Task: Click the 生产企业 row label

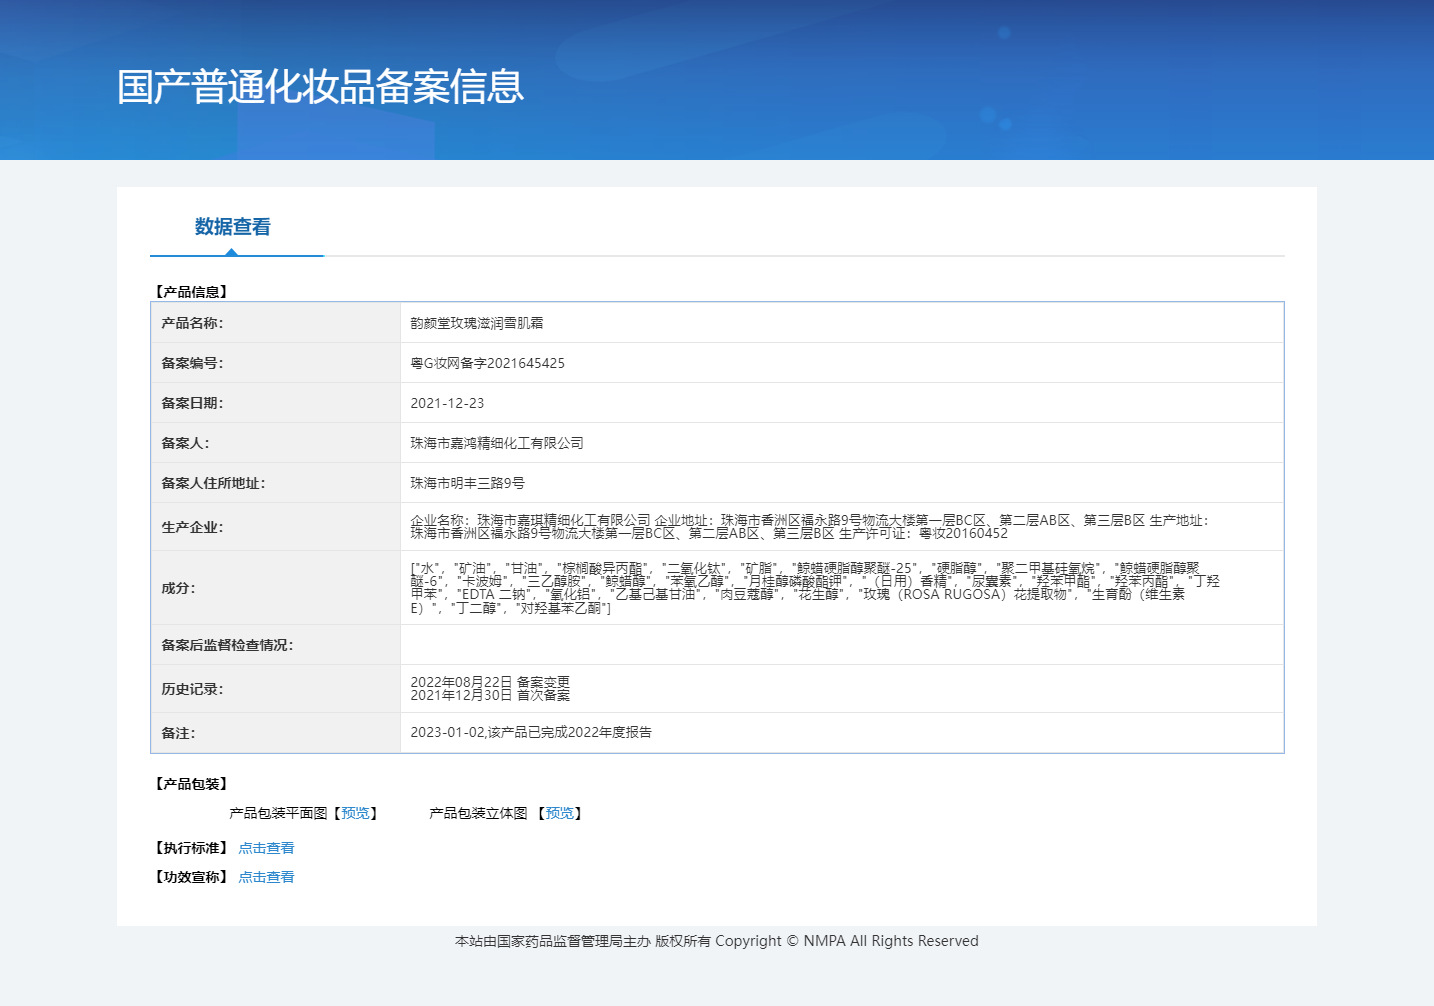Action: (192, 527)
